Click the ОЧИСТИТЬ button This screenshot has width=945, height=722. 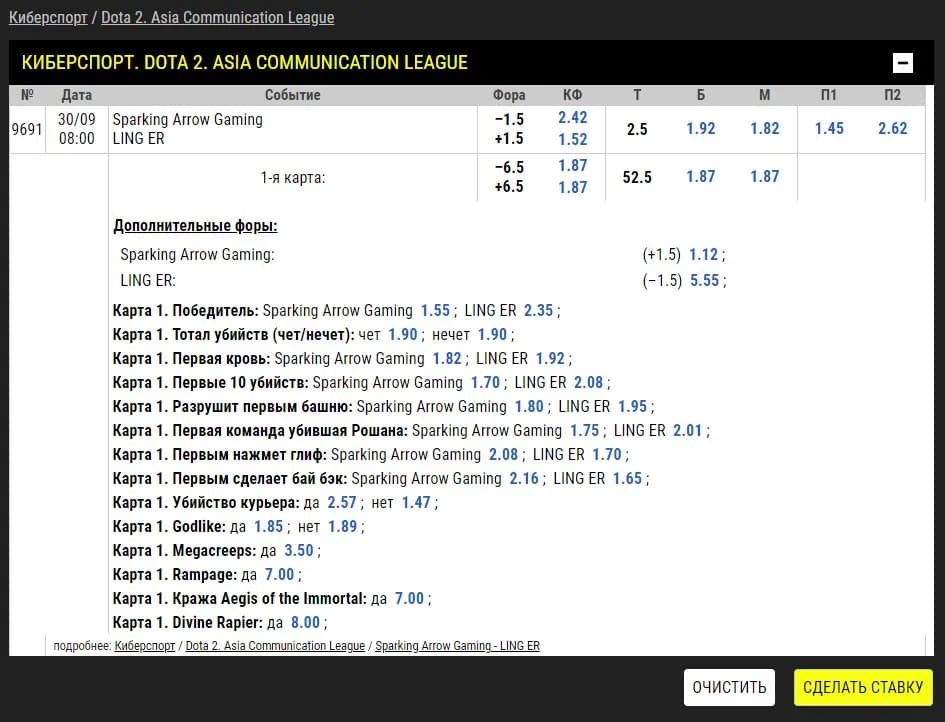[729, 687]
